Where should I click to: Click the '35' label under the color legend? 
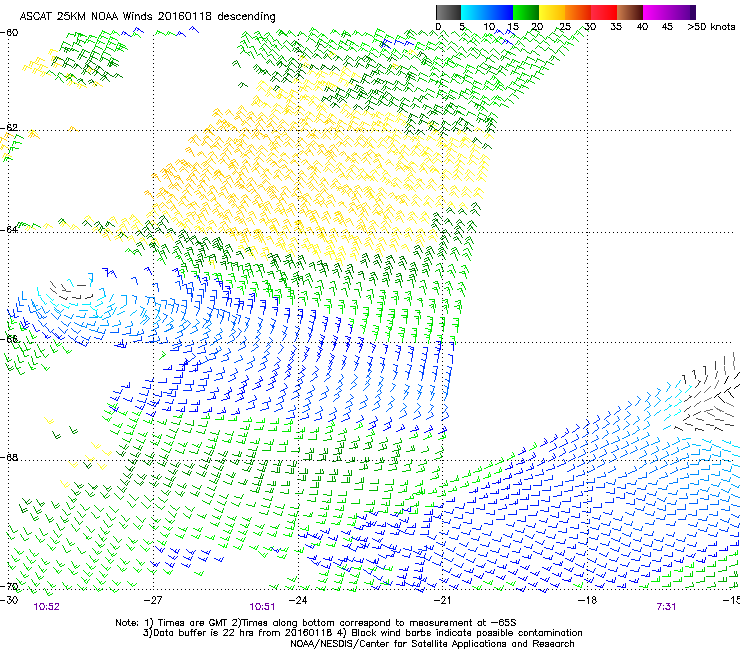(x=616, y=27)
